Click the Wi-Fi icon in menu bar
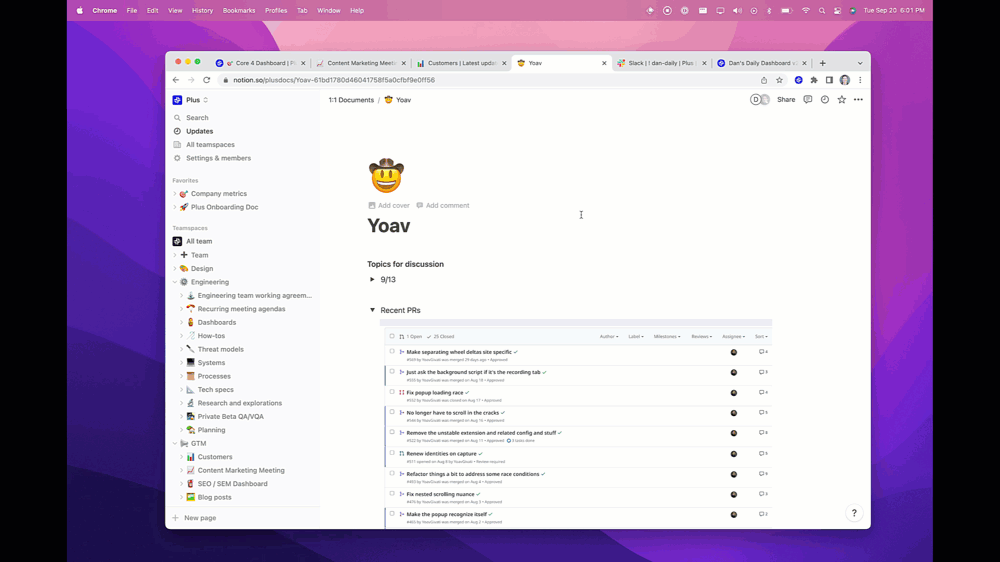Screen dimensions: 1000x562 (x=805, y=10)
